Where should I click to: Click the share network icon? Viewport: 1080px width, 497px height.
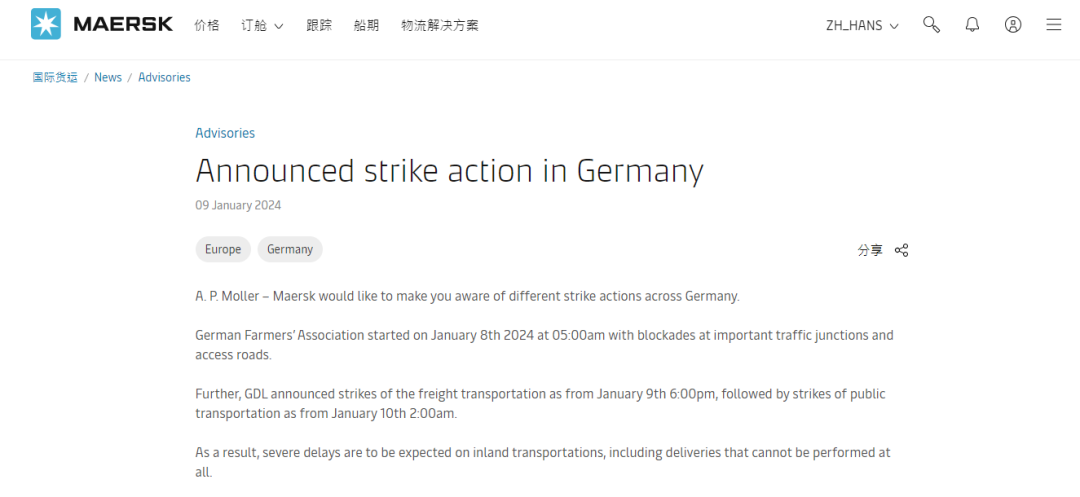(901, 250)
